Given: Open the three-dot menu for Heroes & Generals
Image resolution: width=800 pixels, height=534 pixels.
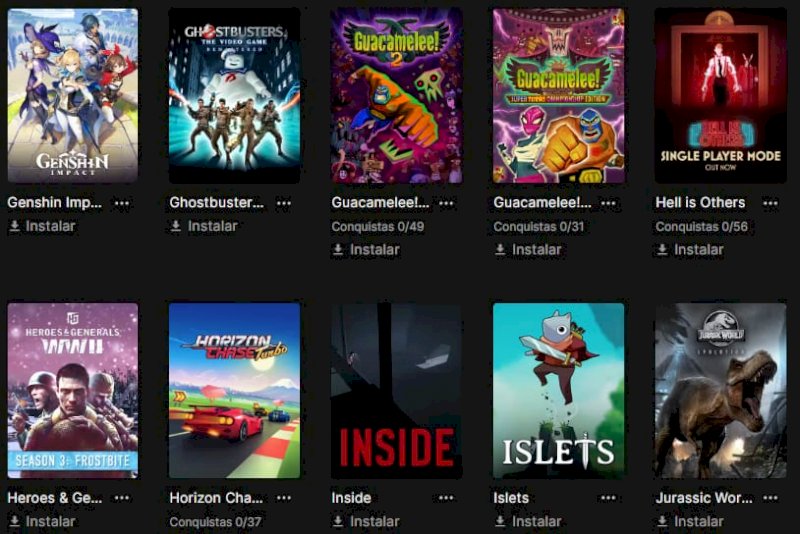Looking at the screenshot, I should (122, 498).
